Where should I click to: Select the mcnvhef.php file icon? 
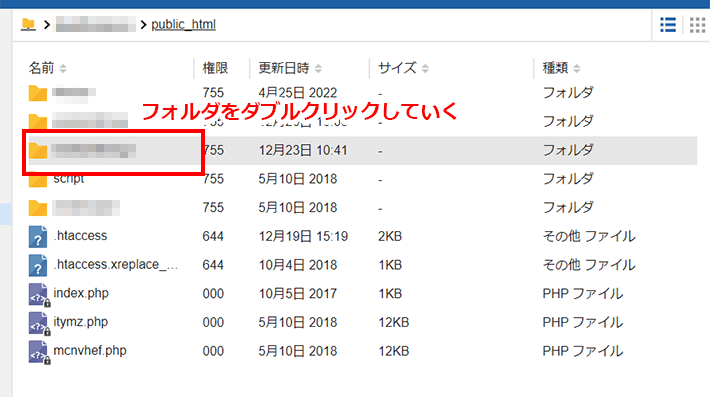coord(39,352)
